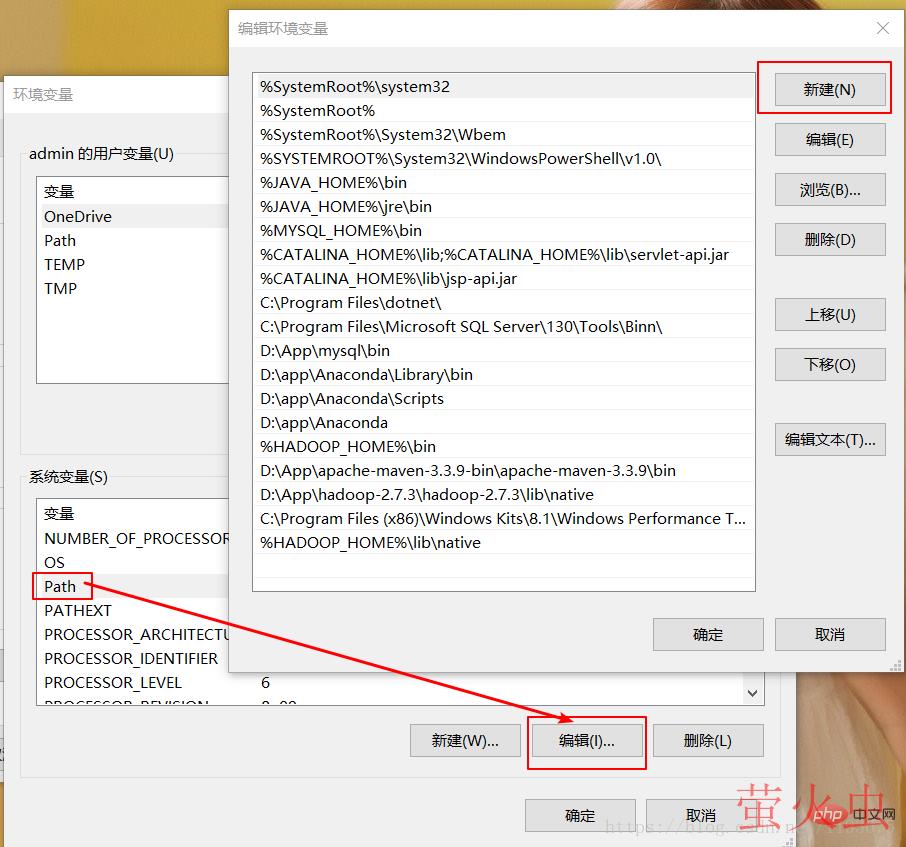Viewport: 906px width, 847px height.
Task: Select NUMBER_OF_PROCESSORS system variable
Action: [x=133, y=538]
